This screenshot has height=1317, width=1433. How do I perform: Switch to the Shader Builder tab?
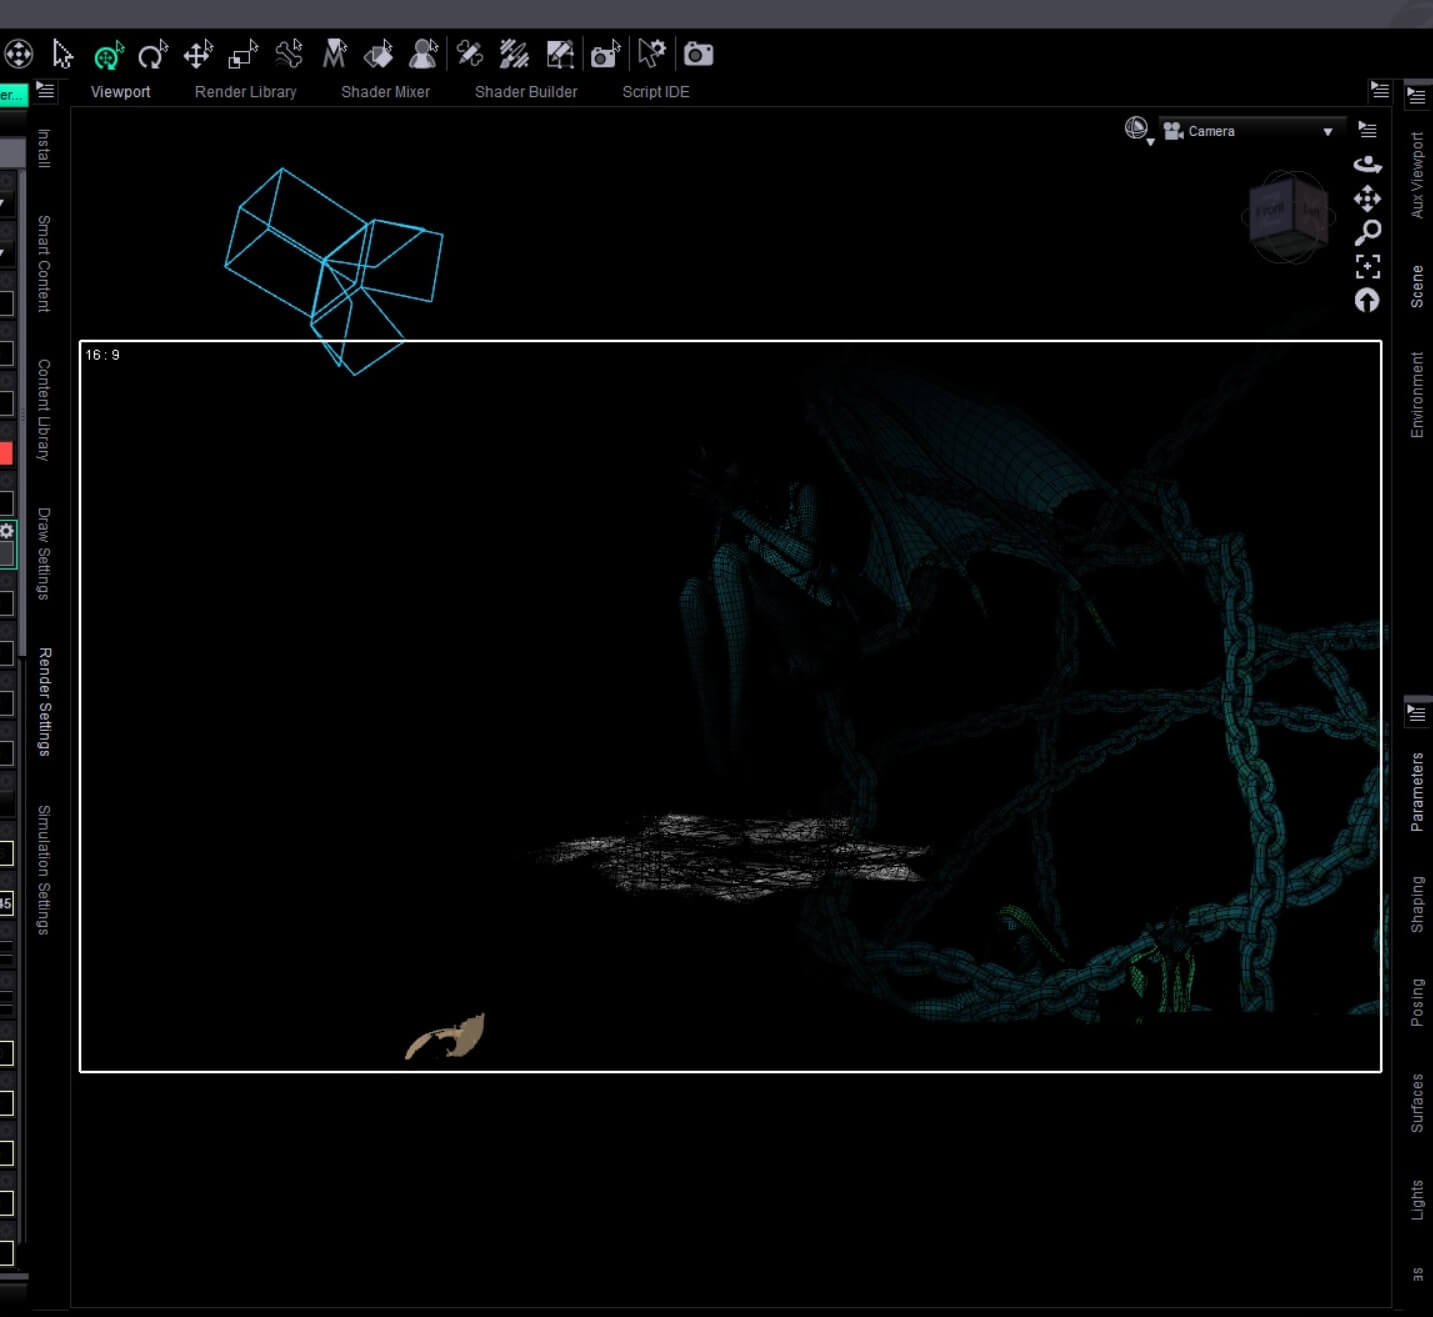click(526, 92)
